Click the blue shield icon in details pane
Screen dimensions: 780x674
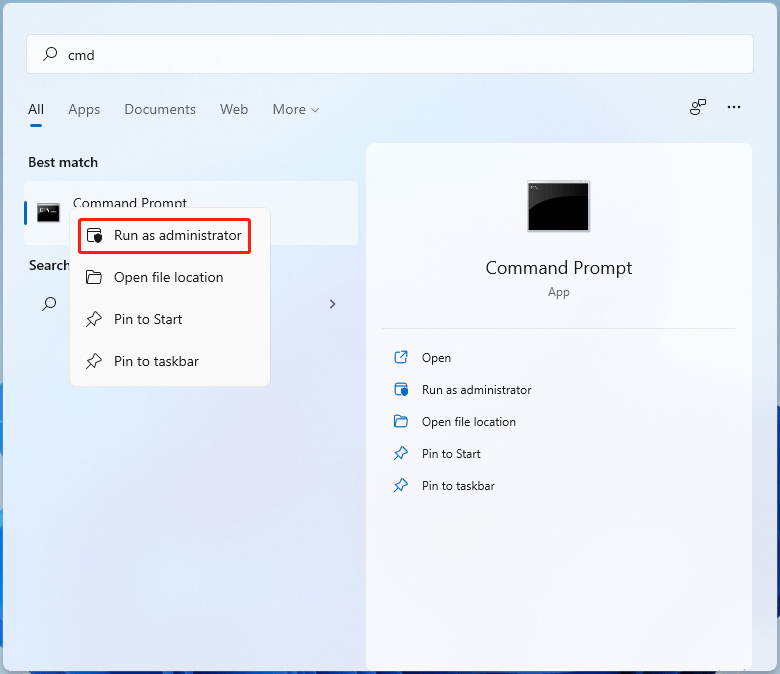[x=401, y=389]
